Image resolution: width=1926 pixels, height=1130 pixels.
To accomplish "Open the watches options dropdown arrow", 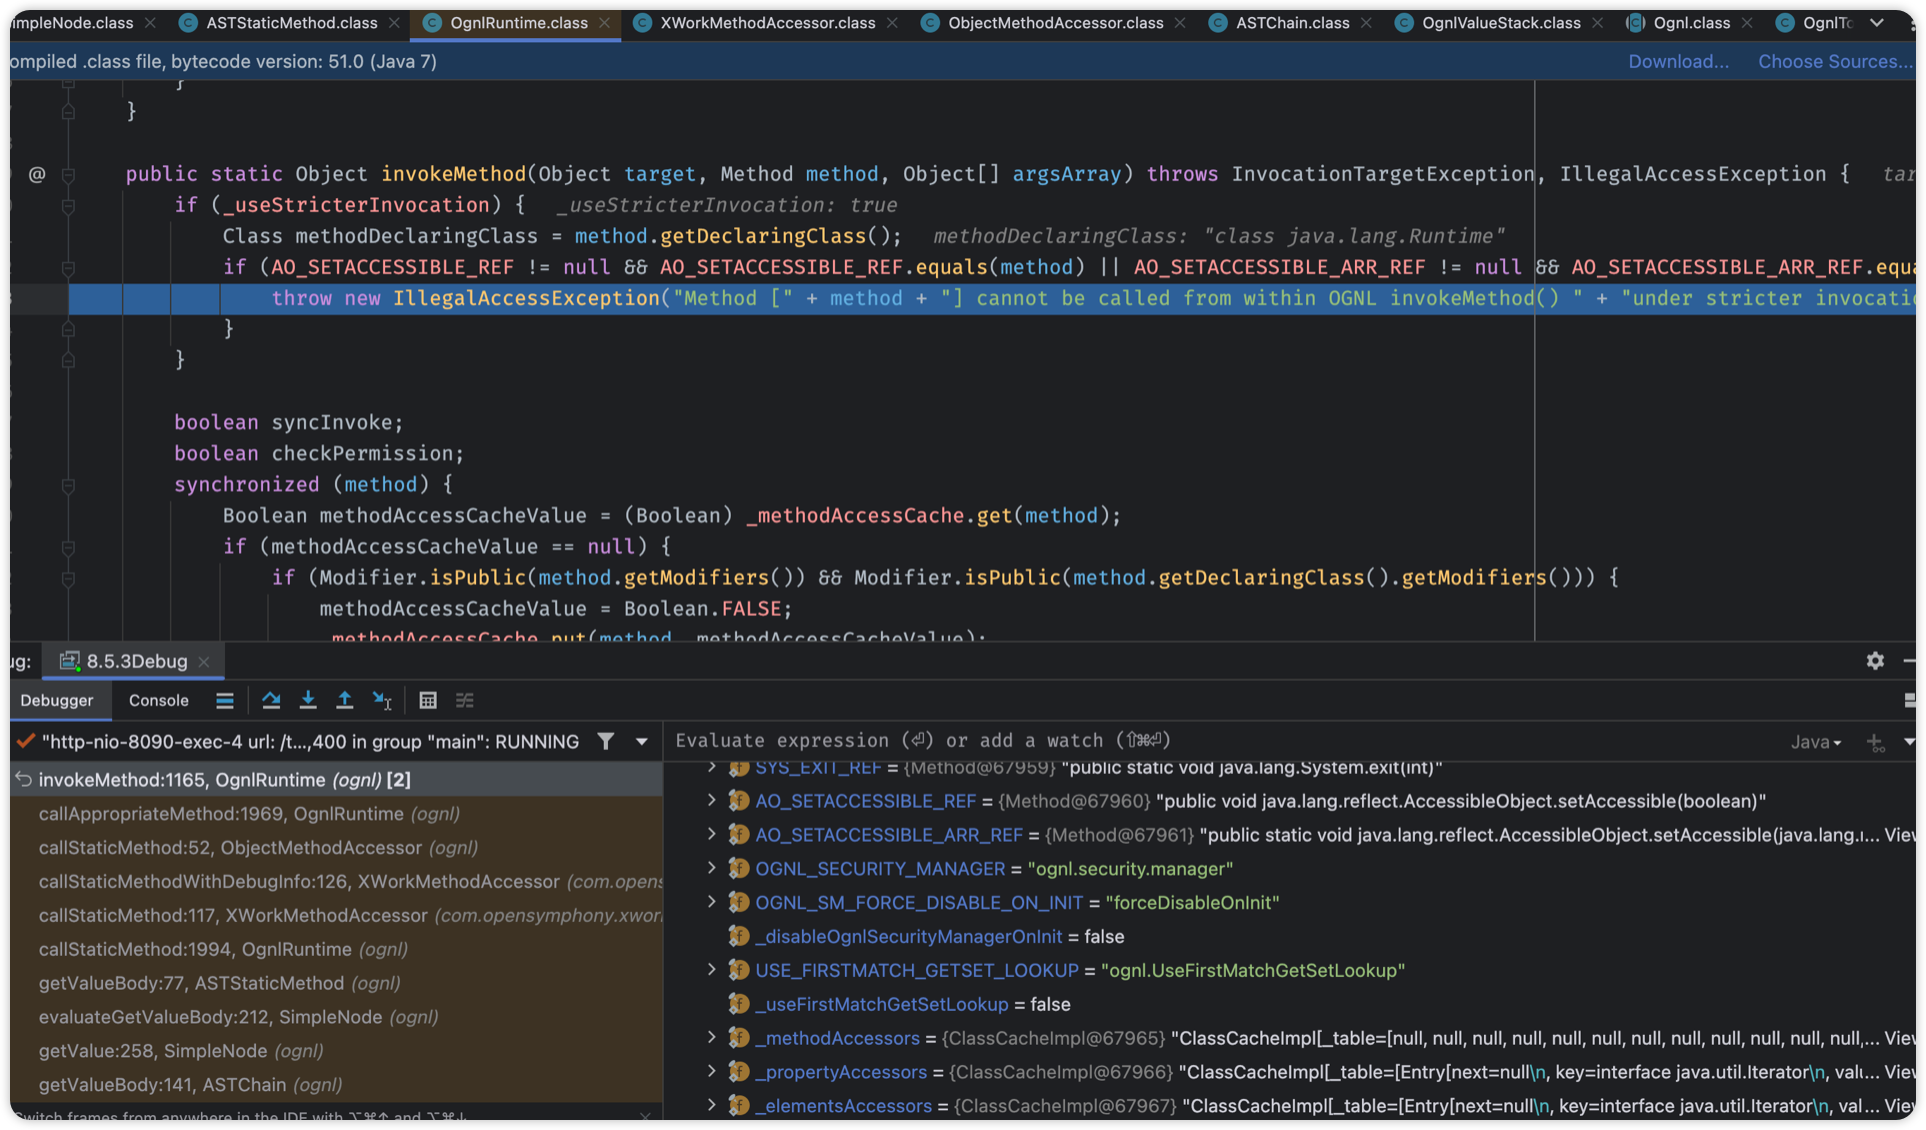I will (x=1909, y=742).
